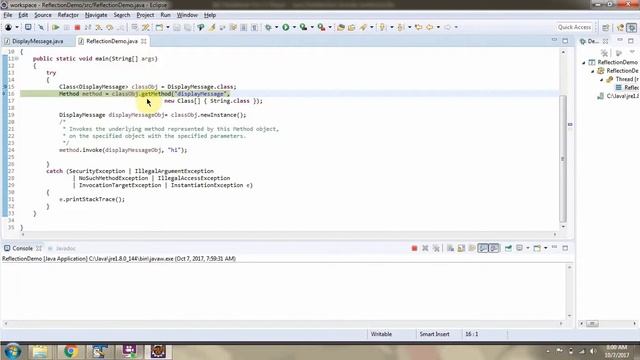Open the Project menu
The width and height of the screenshot is (640, 360).
pyautogui.click(x=145, y=15)
